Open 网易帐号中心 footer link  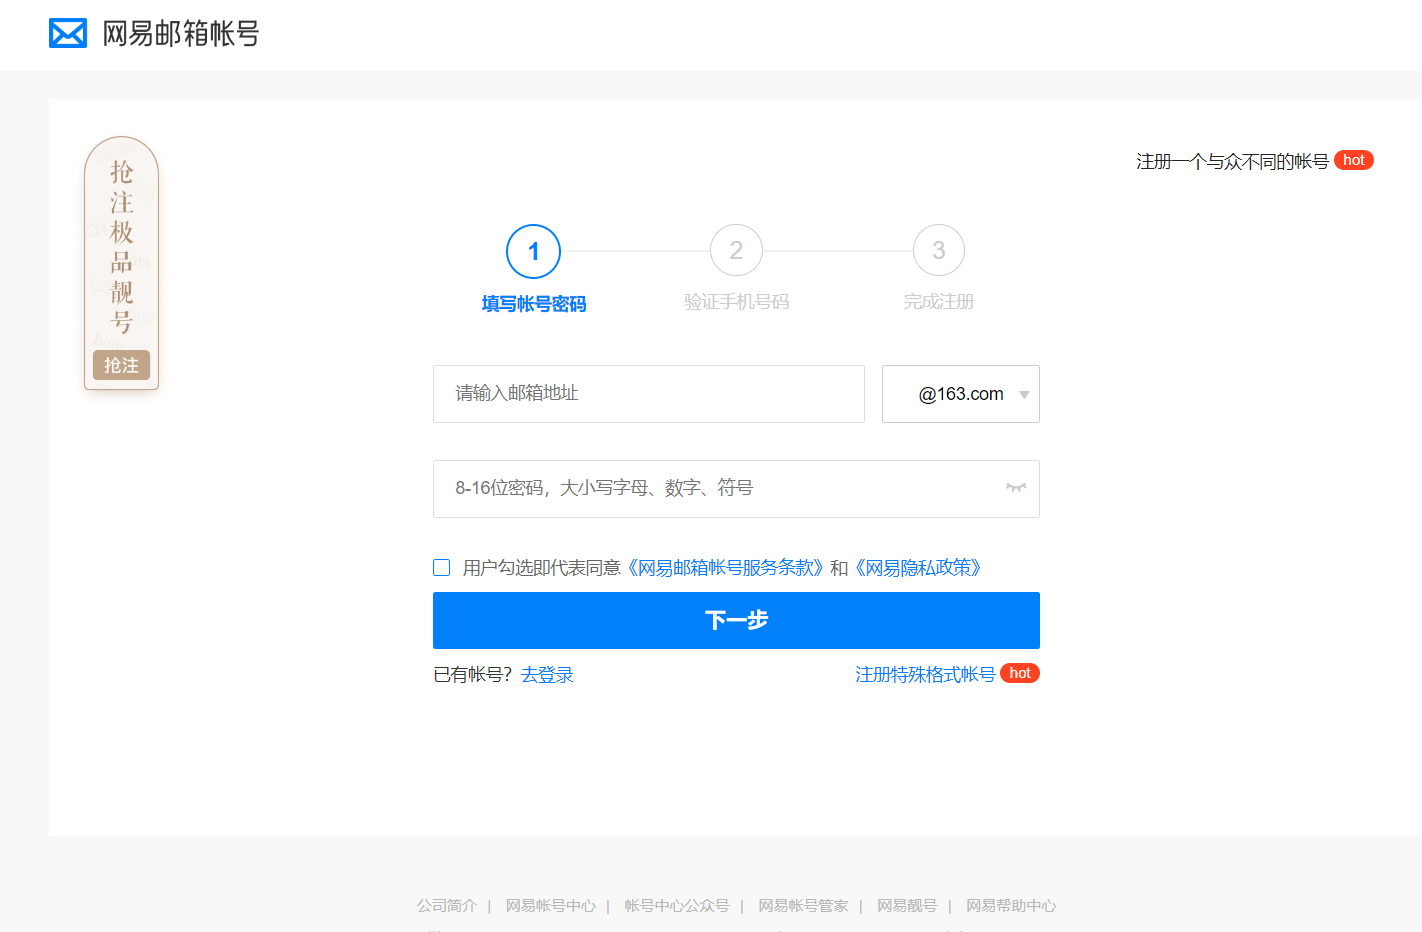[550, 906]
